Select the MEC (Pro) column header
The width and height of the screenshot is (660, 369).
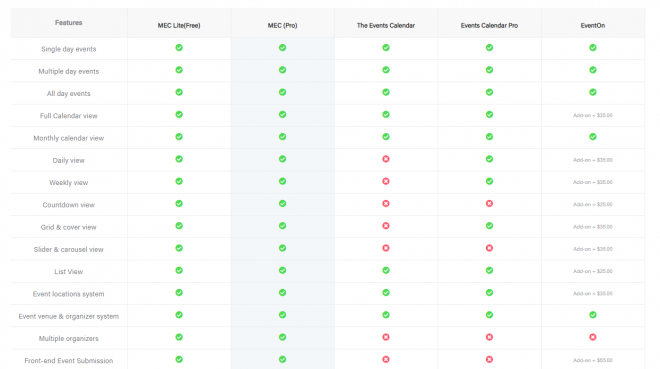(282, 26)
